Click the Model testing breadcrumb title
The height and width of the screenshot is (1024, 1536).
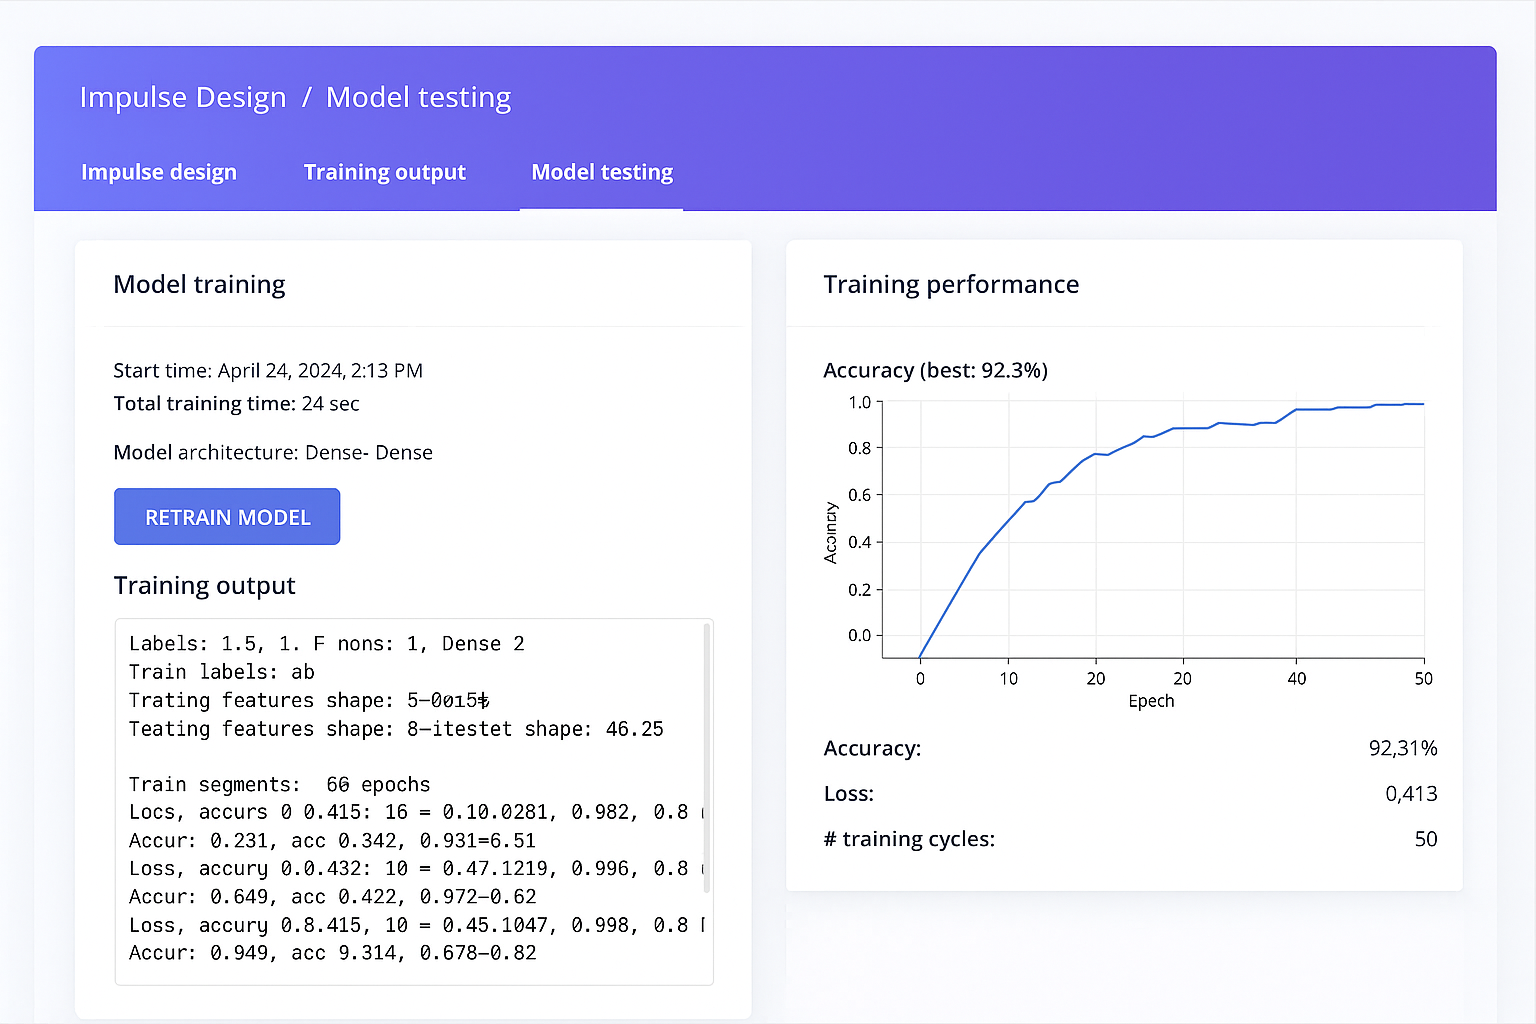click(418, 97)
